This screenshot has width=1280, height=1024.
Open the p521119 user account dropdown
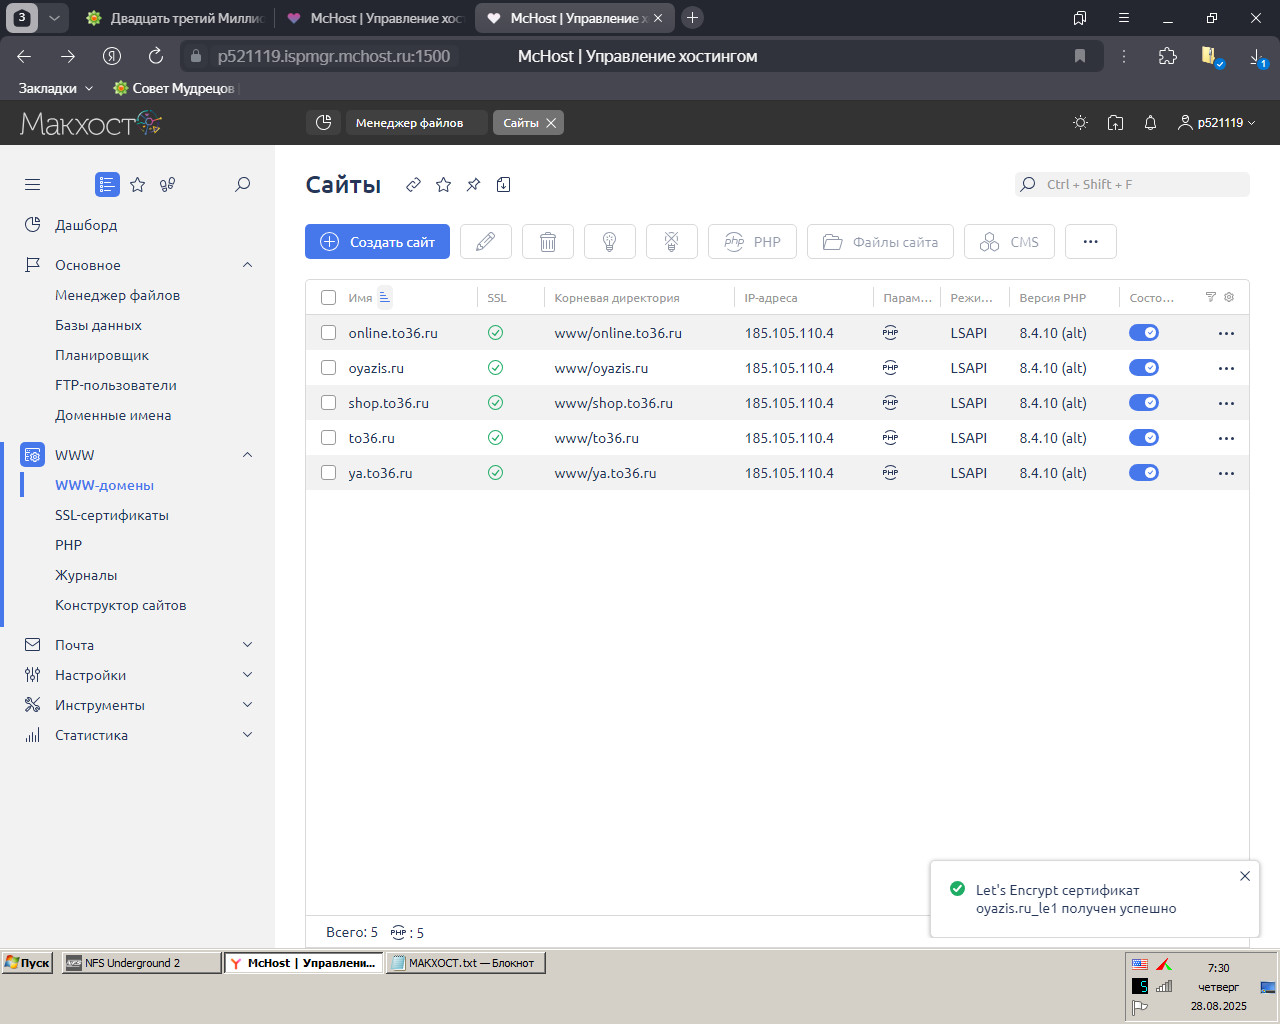(1216, 122)
